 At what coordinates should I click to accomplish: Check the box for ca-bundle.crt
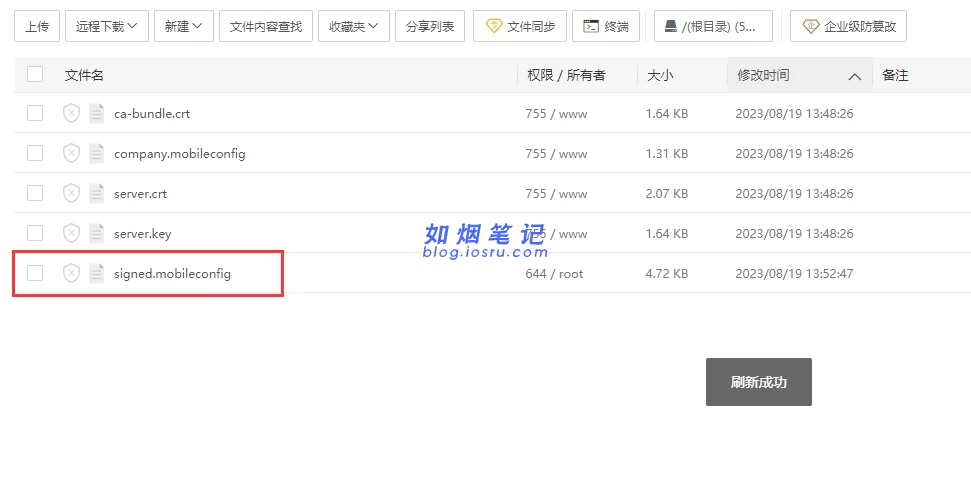point(35,113)
